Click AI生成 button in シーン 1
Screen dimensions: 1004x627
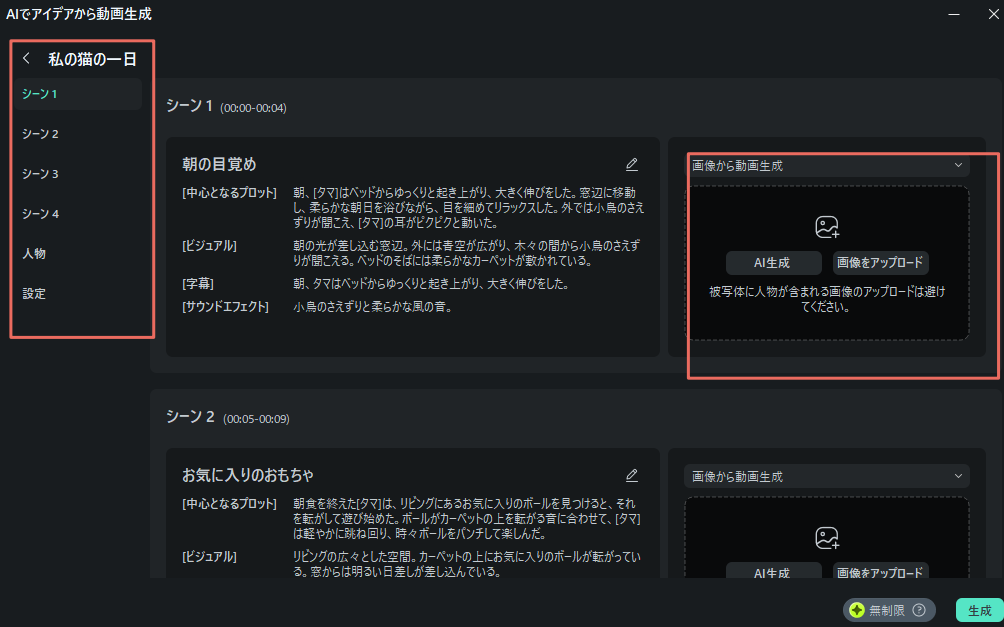coord(773,263)
